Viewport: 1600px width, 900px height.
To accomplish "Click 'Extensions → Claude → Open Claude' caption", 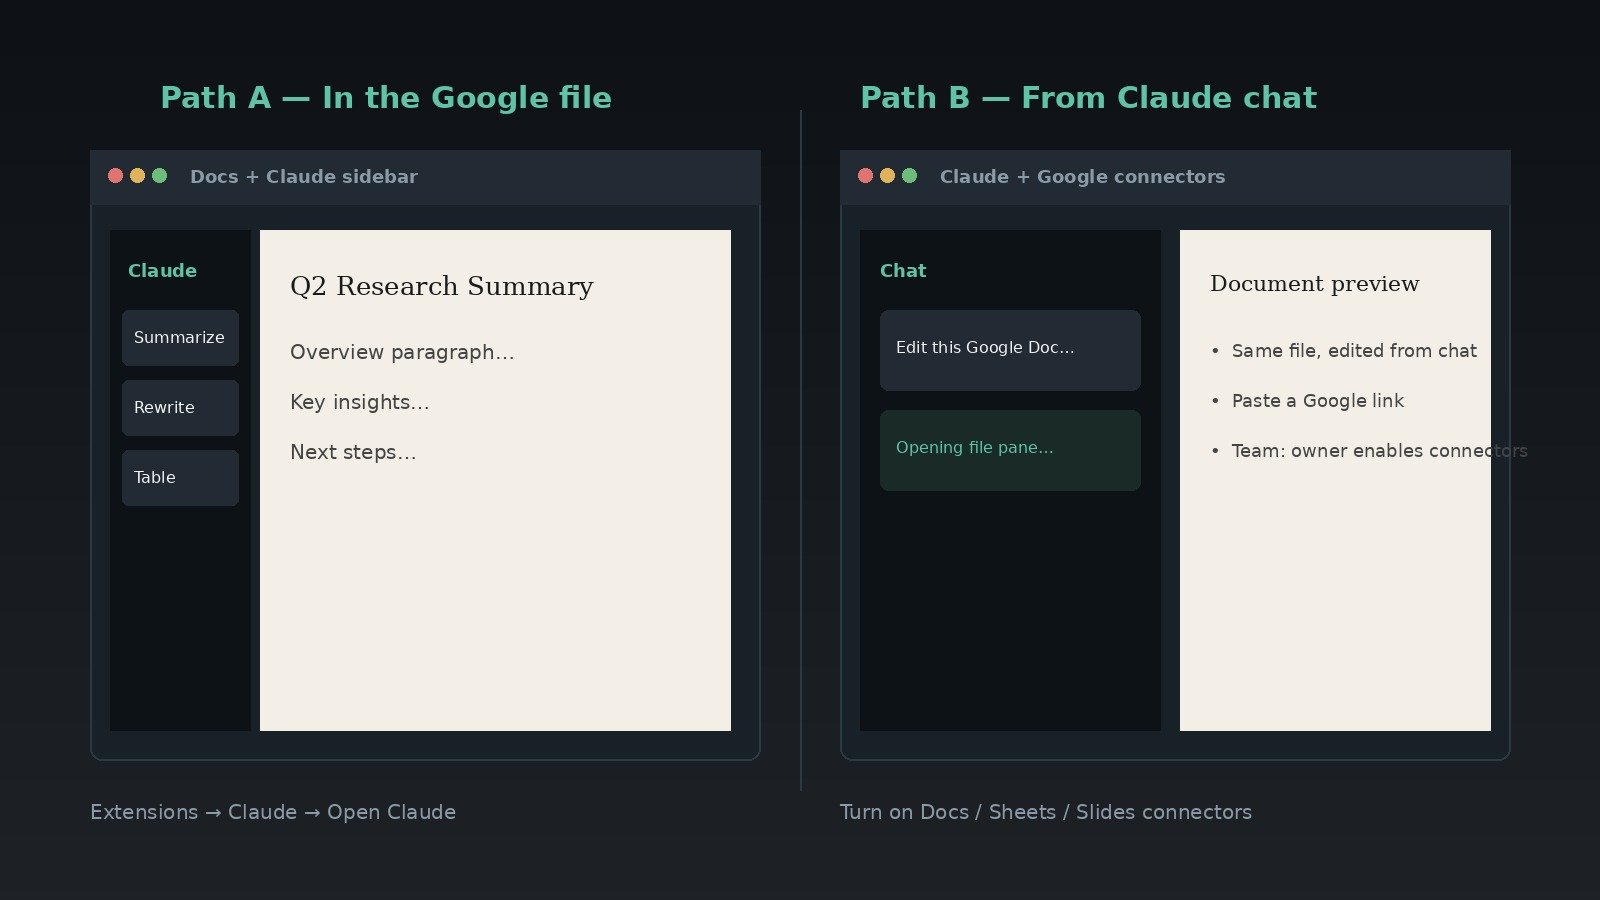I will pyautogui.click(x=273, y=812).
